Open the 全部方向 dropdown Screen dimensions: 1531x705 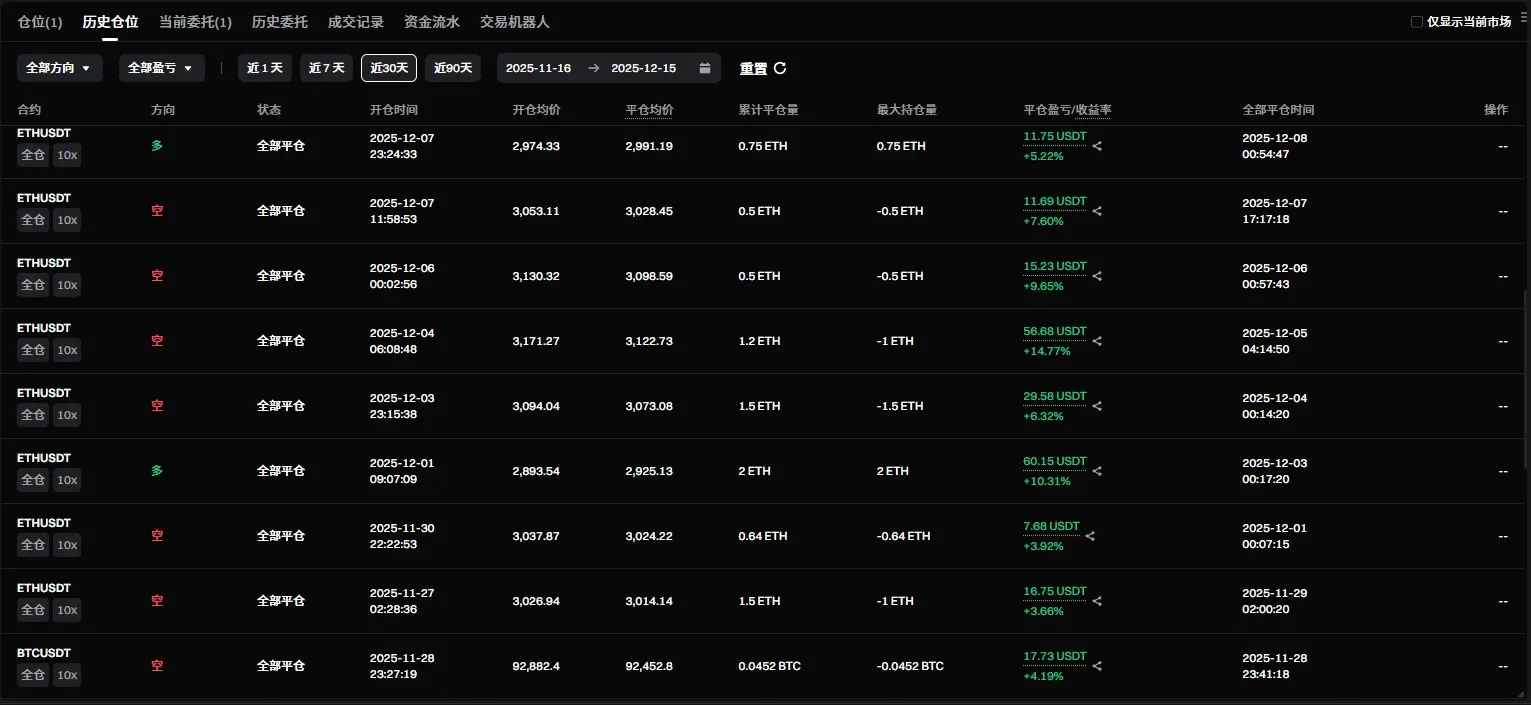(60, 68)
